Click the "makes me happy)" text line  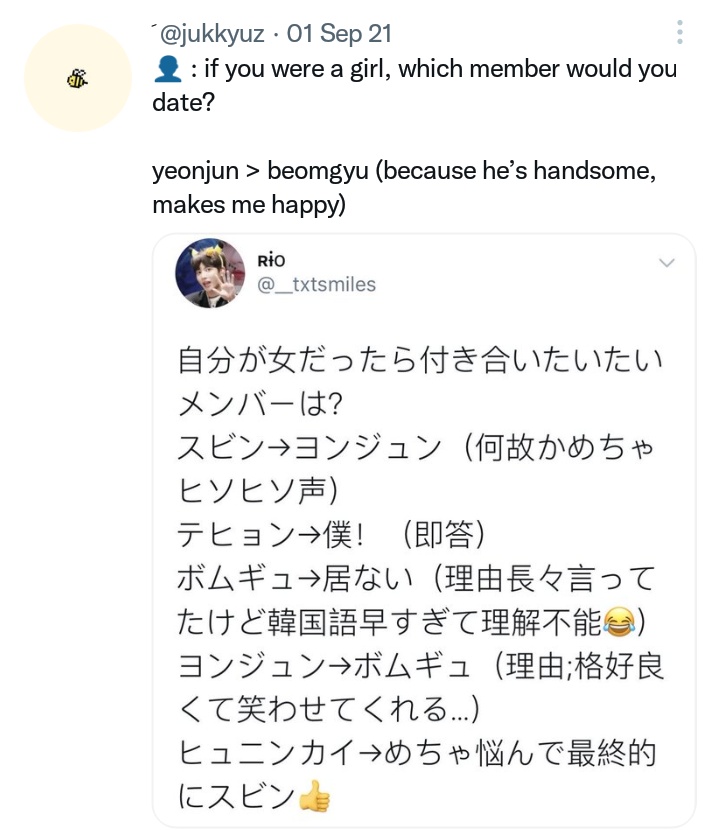[x=249, y=205]
